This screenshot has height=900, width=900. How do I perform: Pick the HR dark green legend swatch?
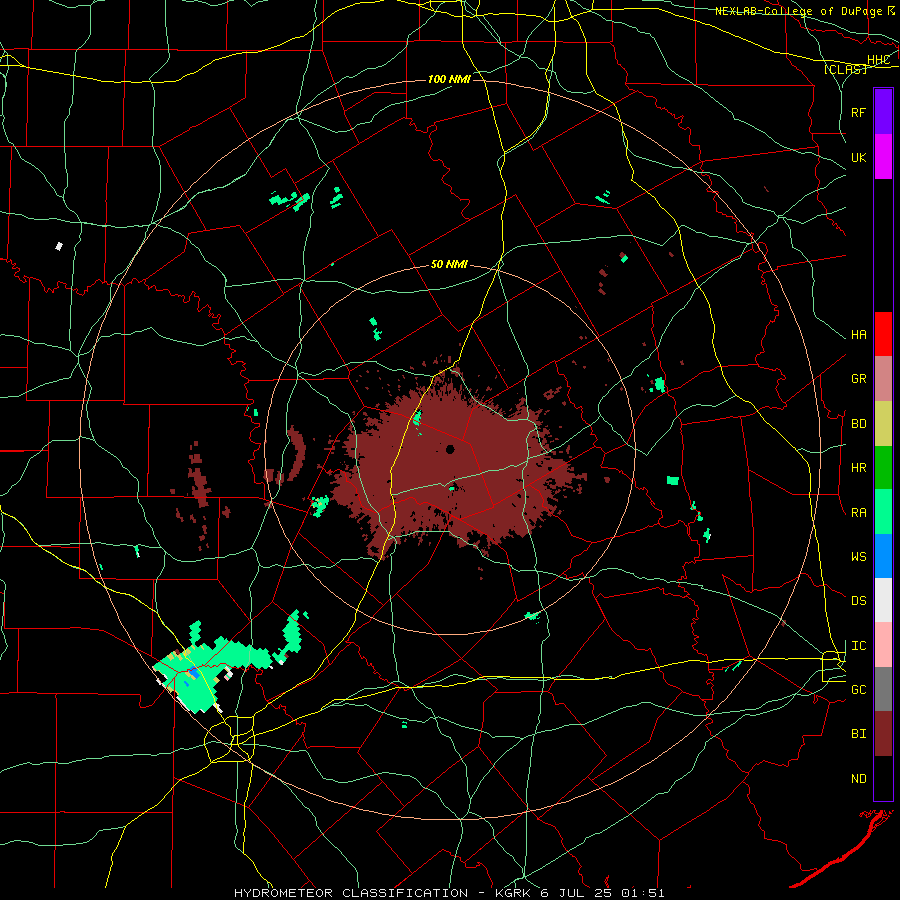[x=883, y=468]
